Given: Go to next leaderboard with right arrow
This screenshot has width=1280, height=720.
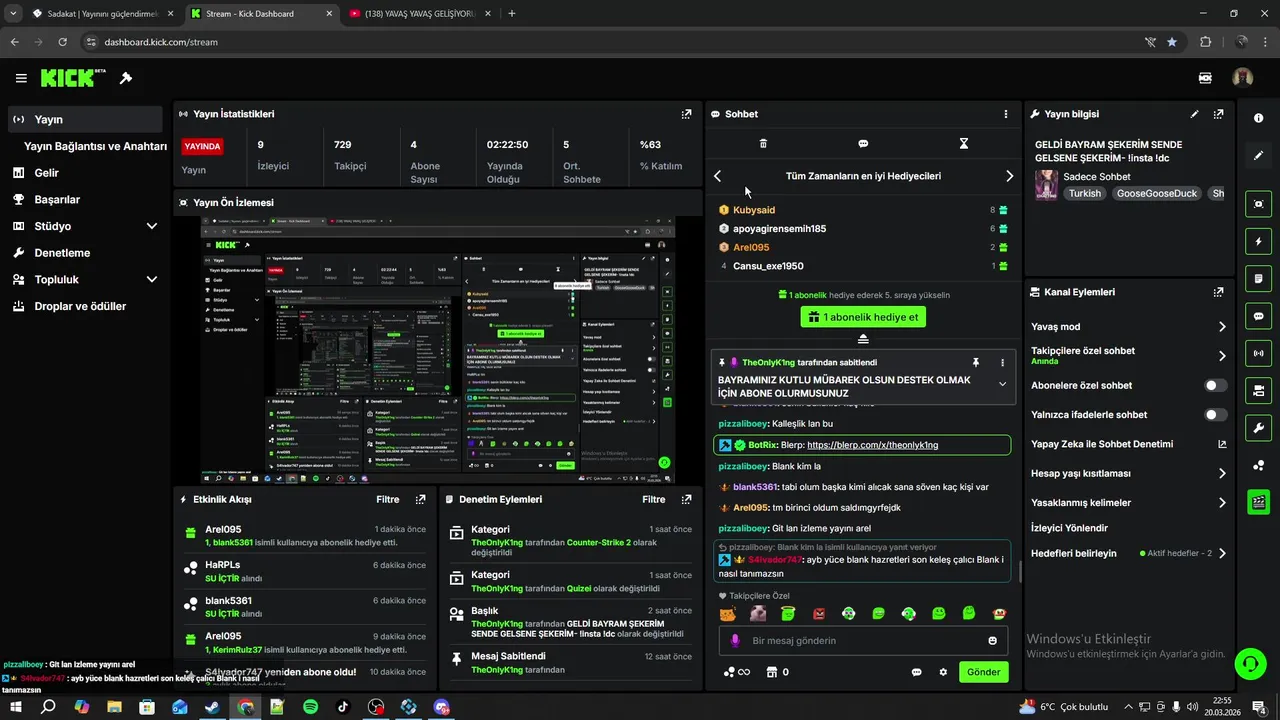Looking at the screenshot, I should click(x=1009, y=176).
